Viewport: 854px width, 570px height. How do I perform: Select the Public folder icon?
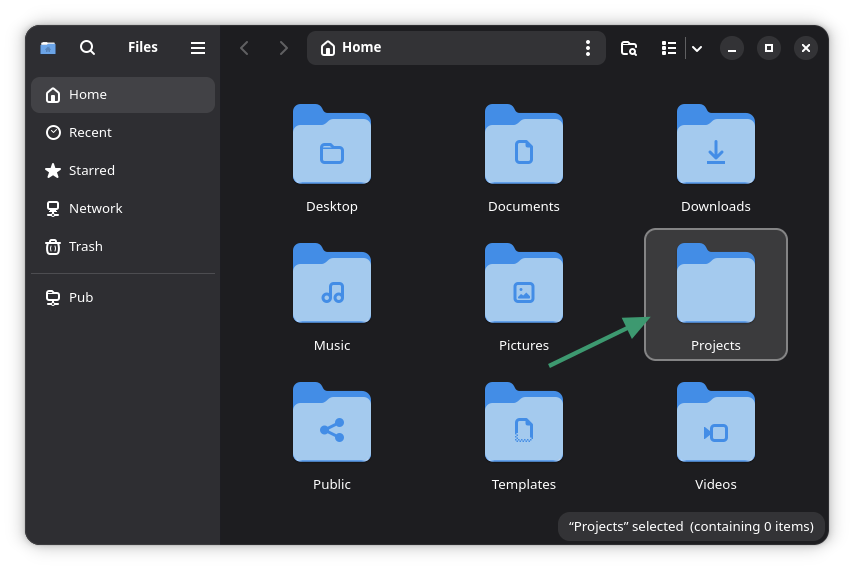[332, 422]
